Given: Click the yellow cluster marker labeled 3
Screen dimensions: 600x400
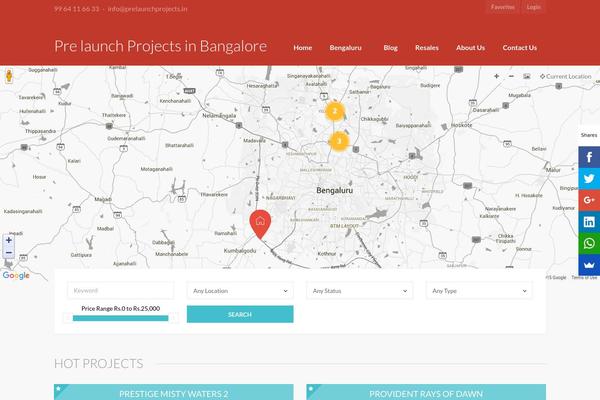Looking at the screenshot, I should click(x=339, y=141).
